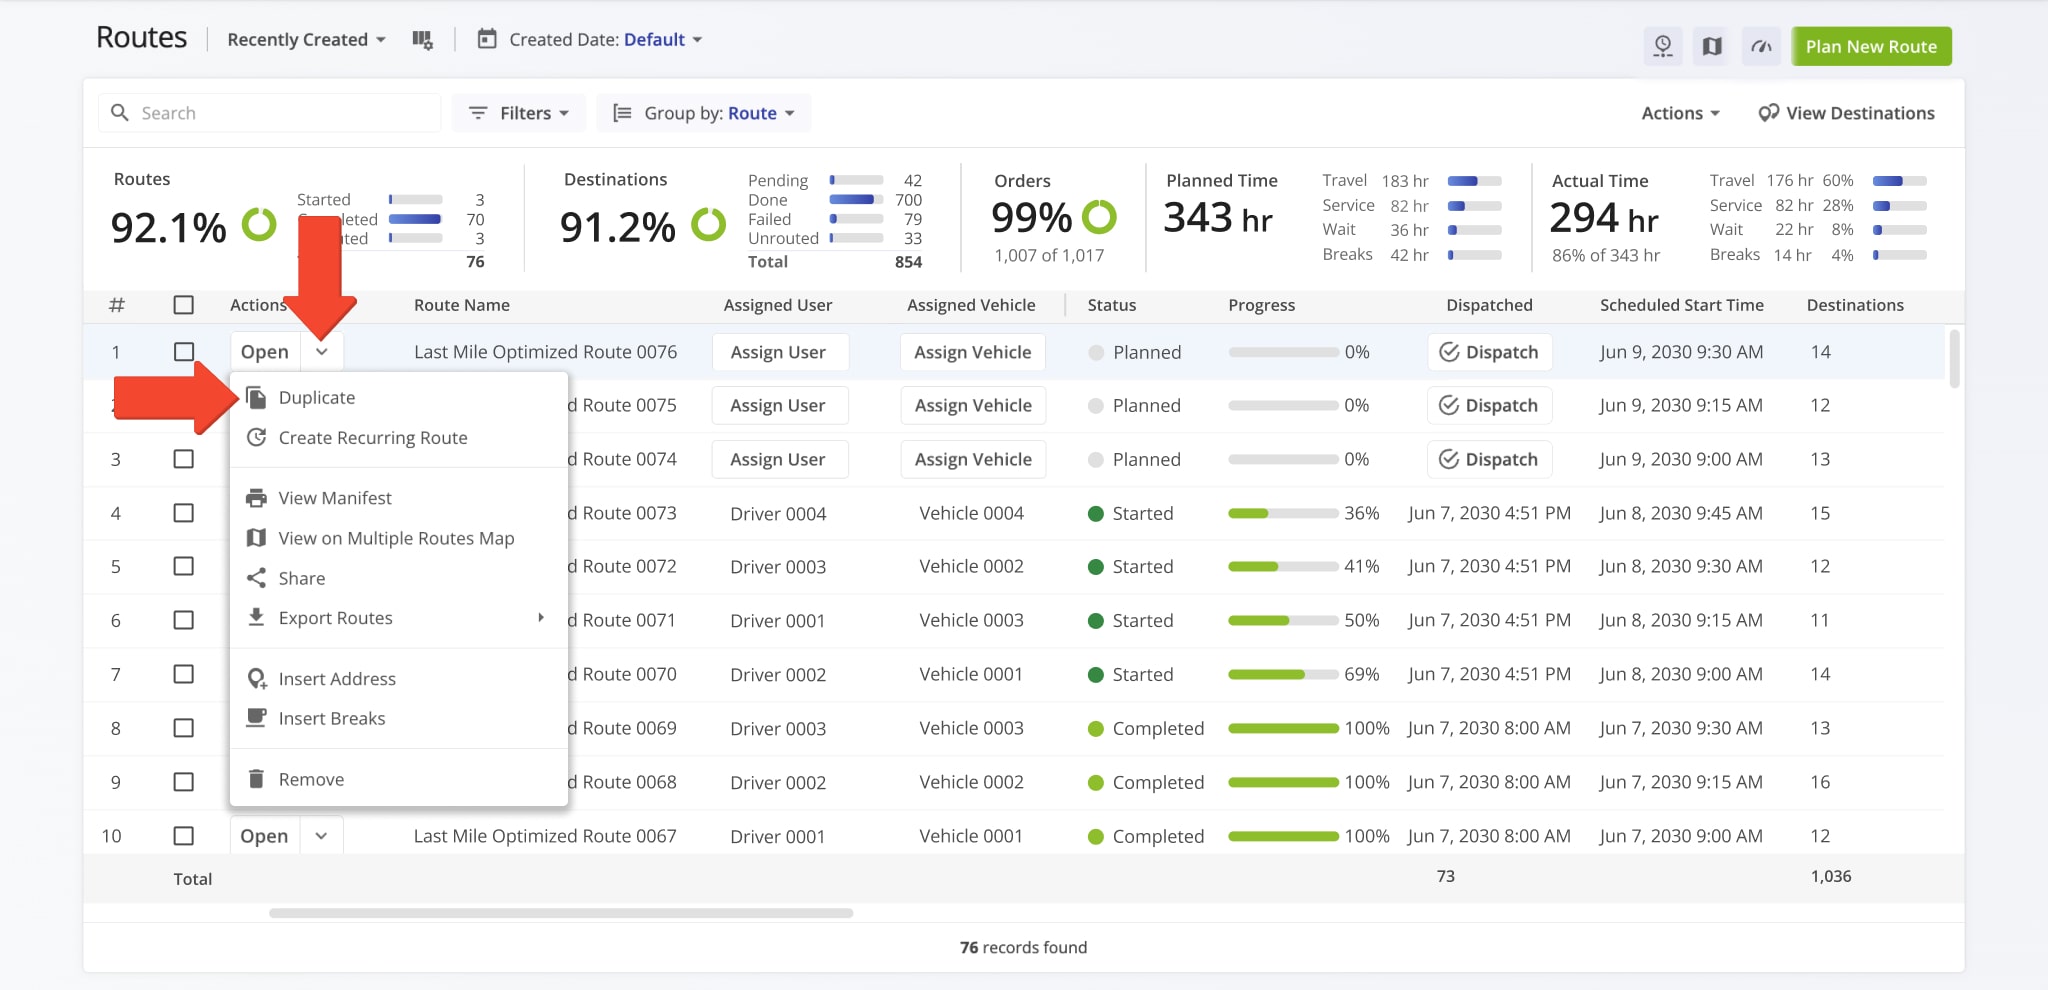This screenshot has width=2048, height=990.
Task: Expand the Actions dropdown in the toolbar
Action: (1680, 113)
